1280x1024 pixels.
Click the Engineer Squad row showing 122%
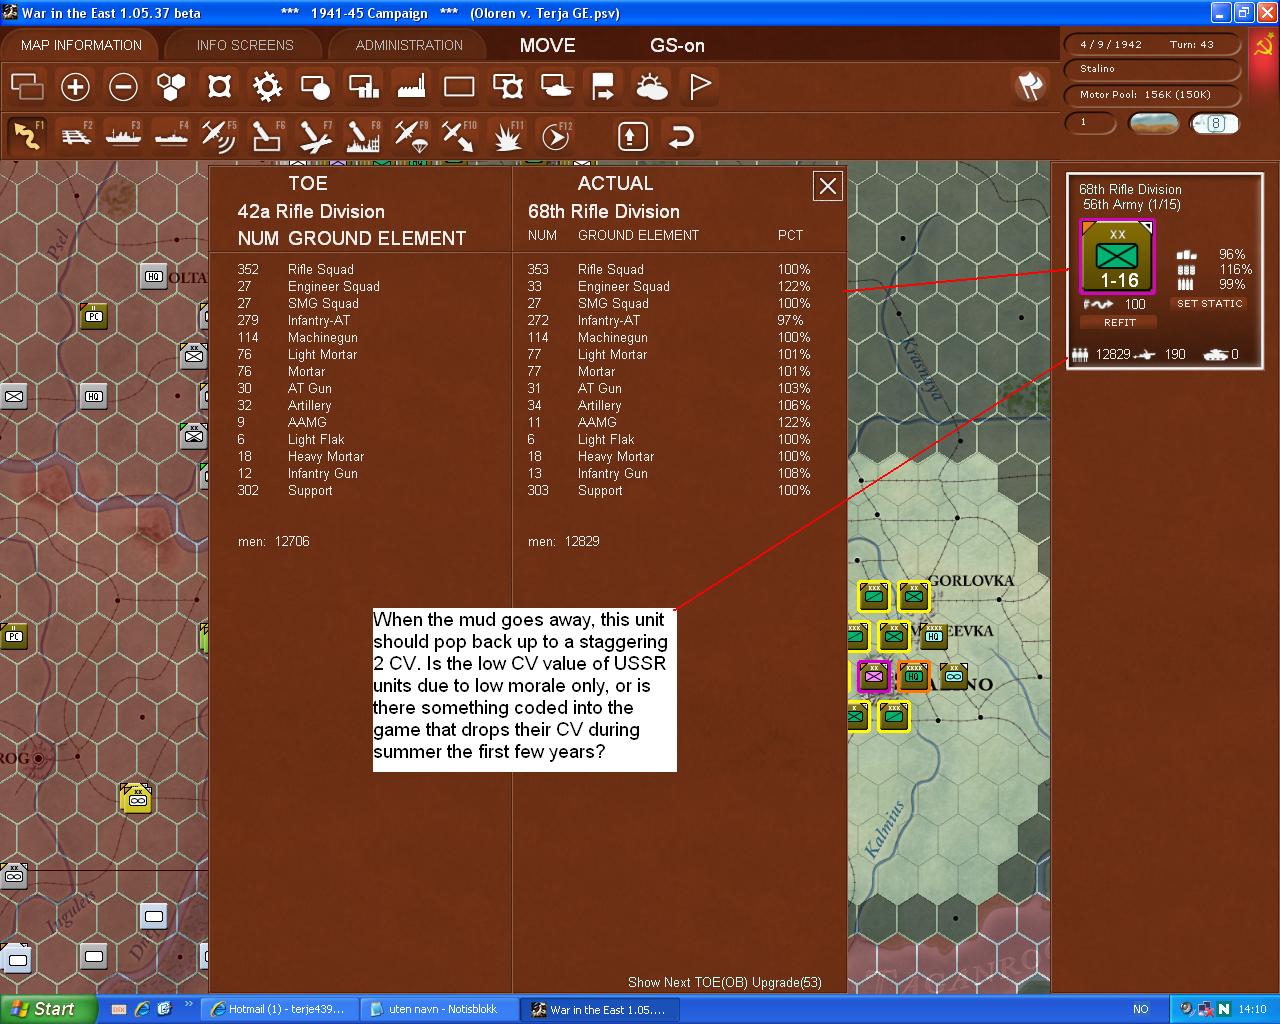(669, 286)
